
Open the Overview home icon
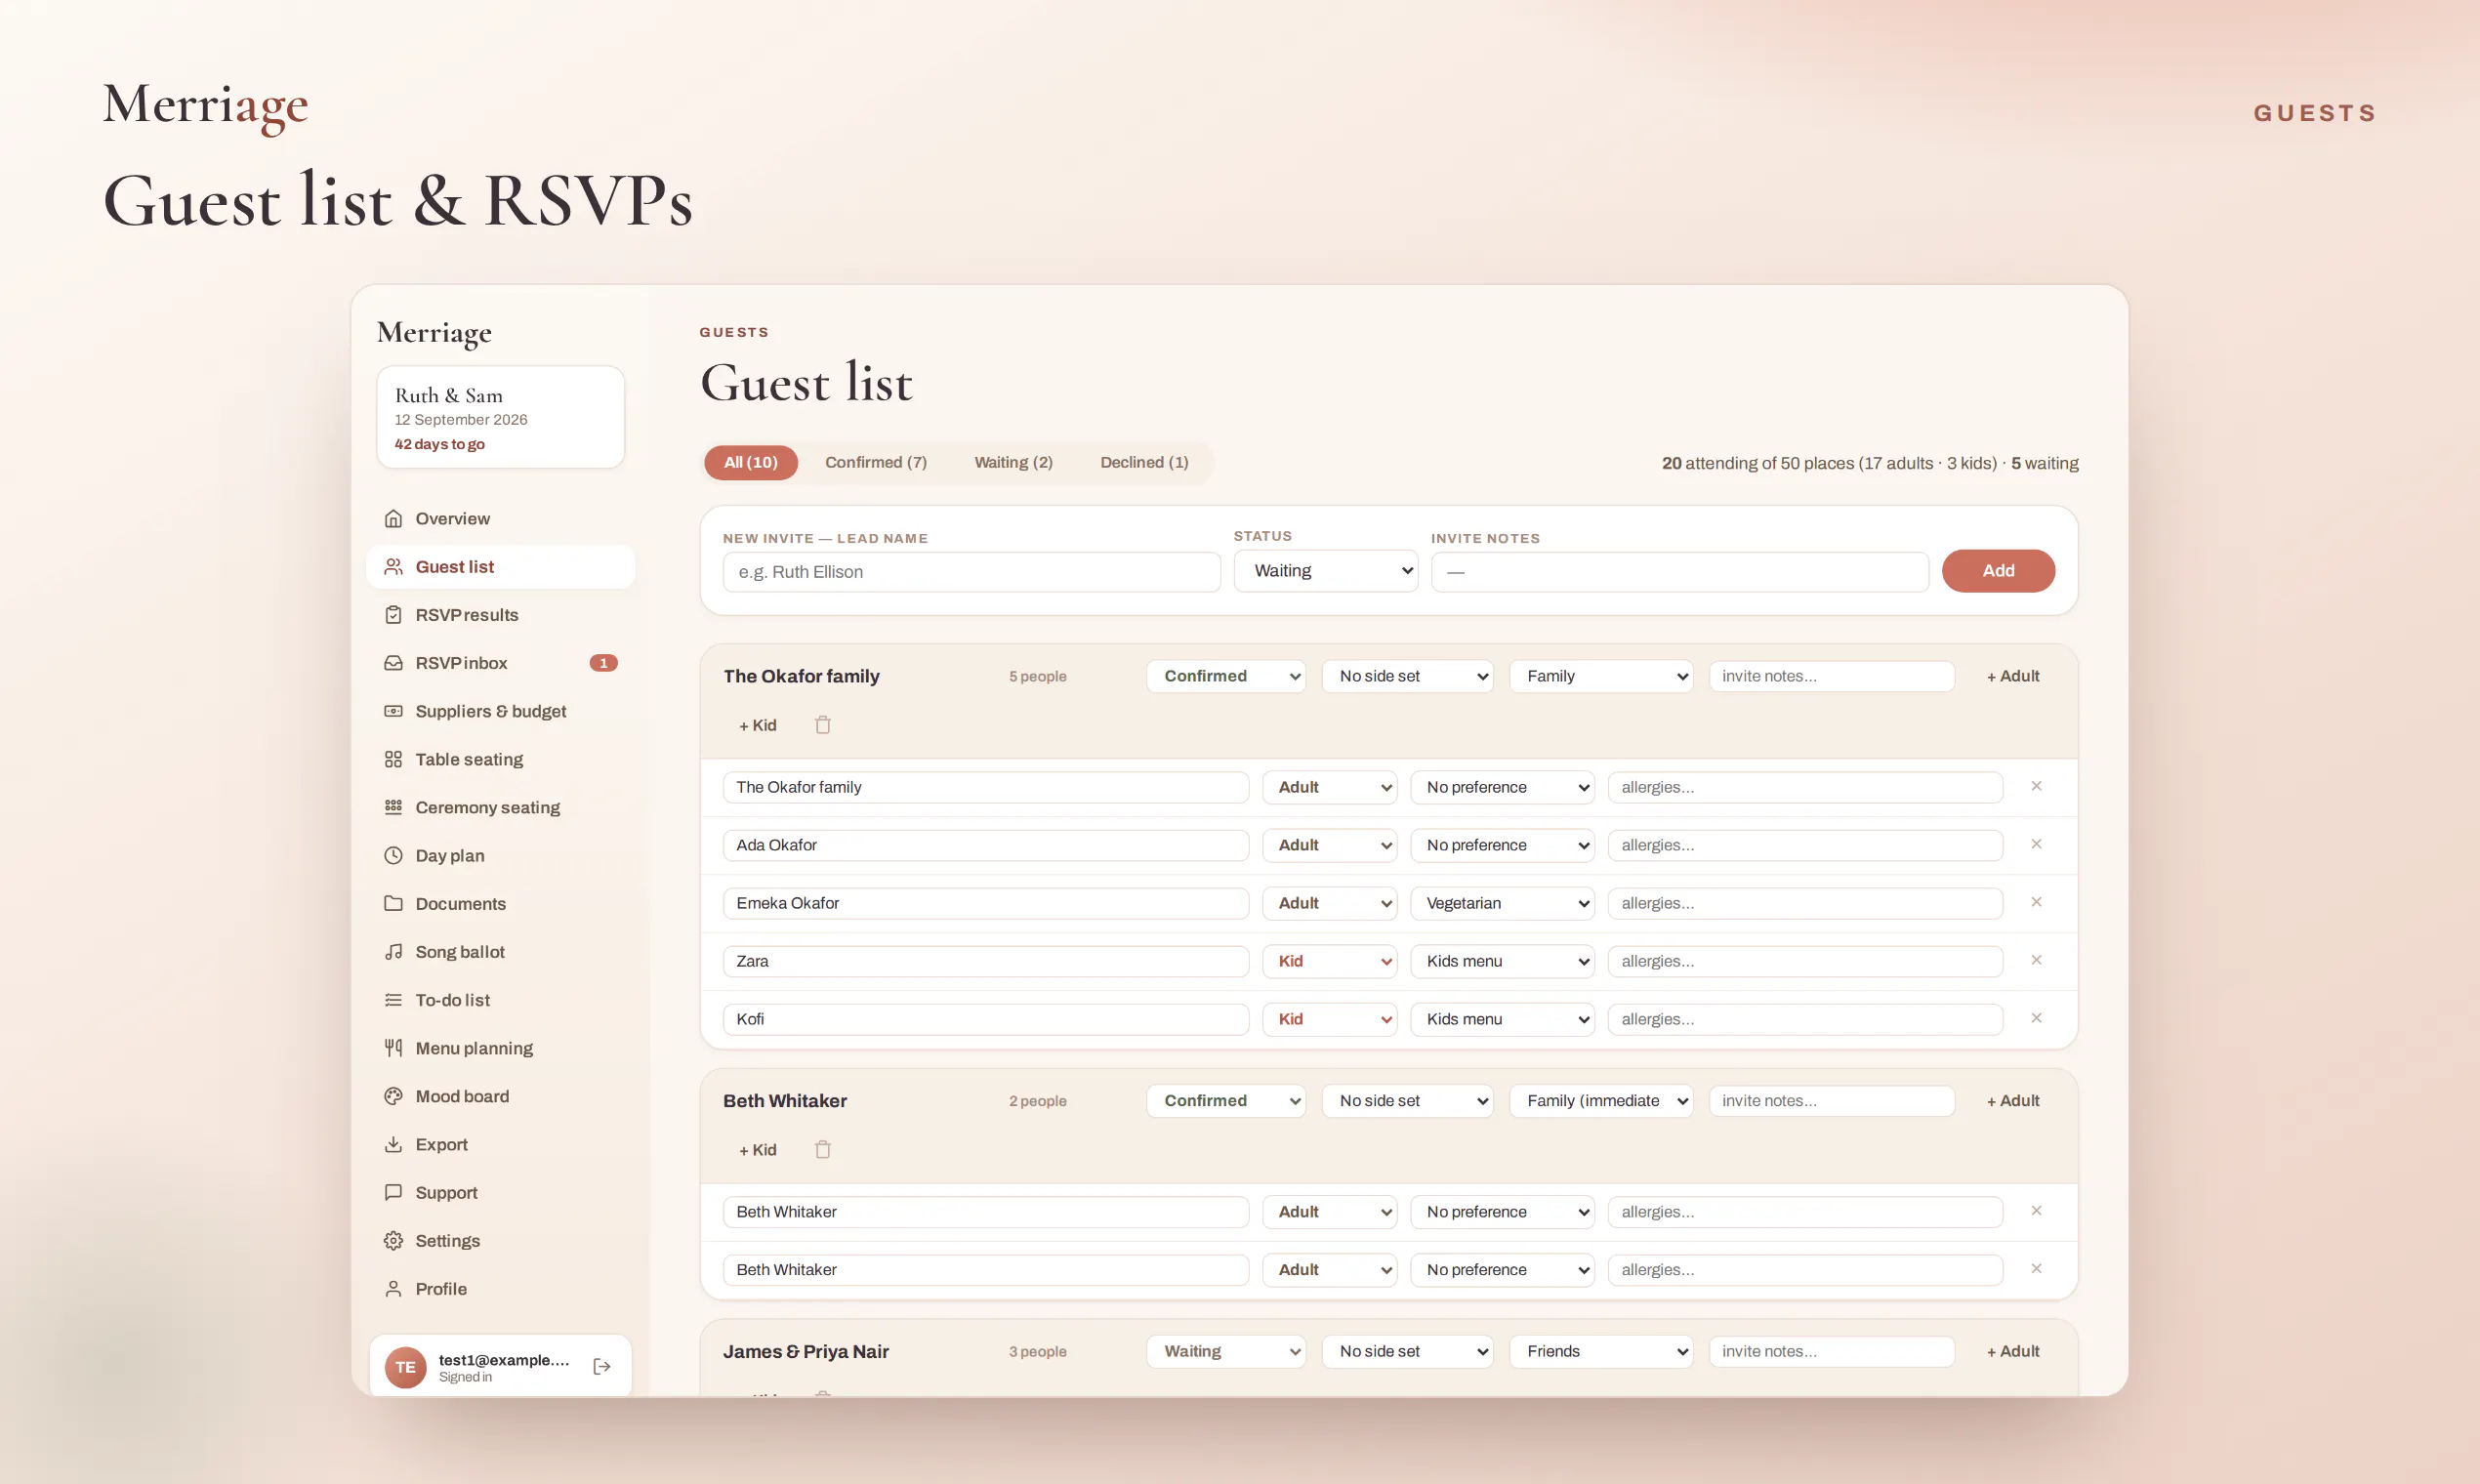coord(393,519)
